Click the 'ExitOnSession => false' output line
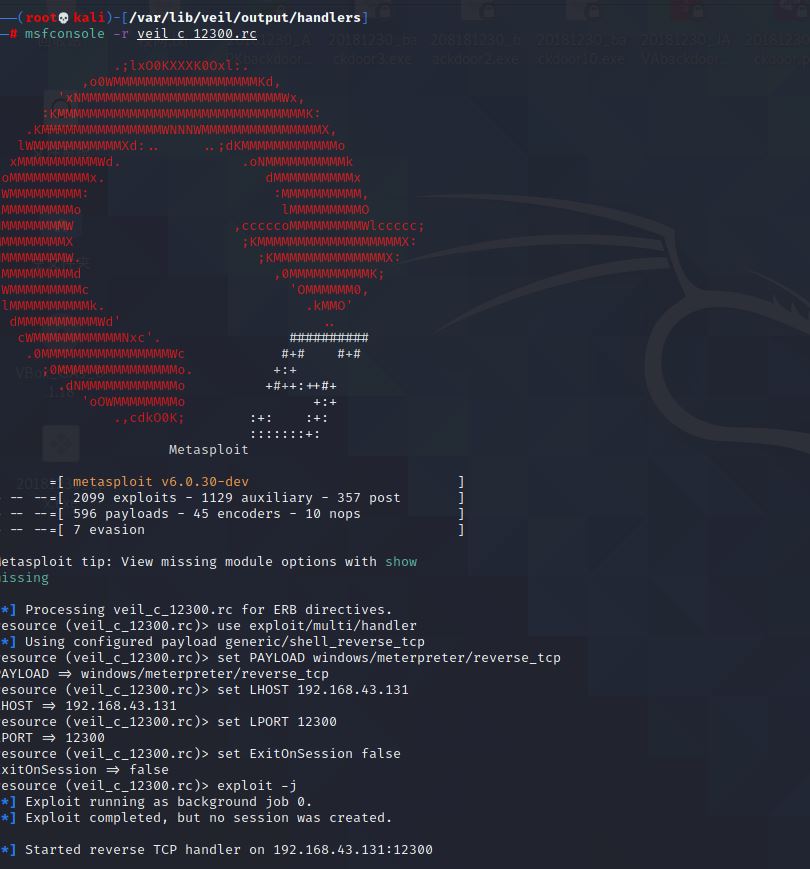810x869 pixels. pos(85,770)
